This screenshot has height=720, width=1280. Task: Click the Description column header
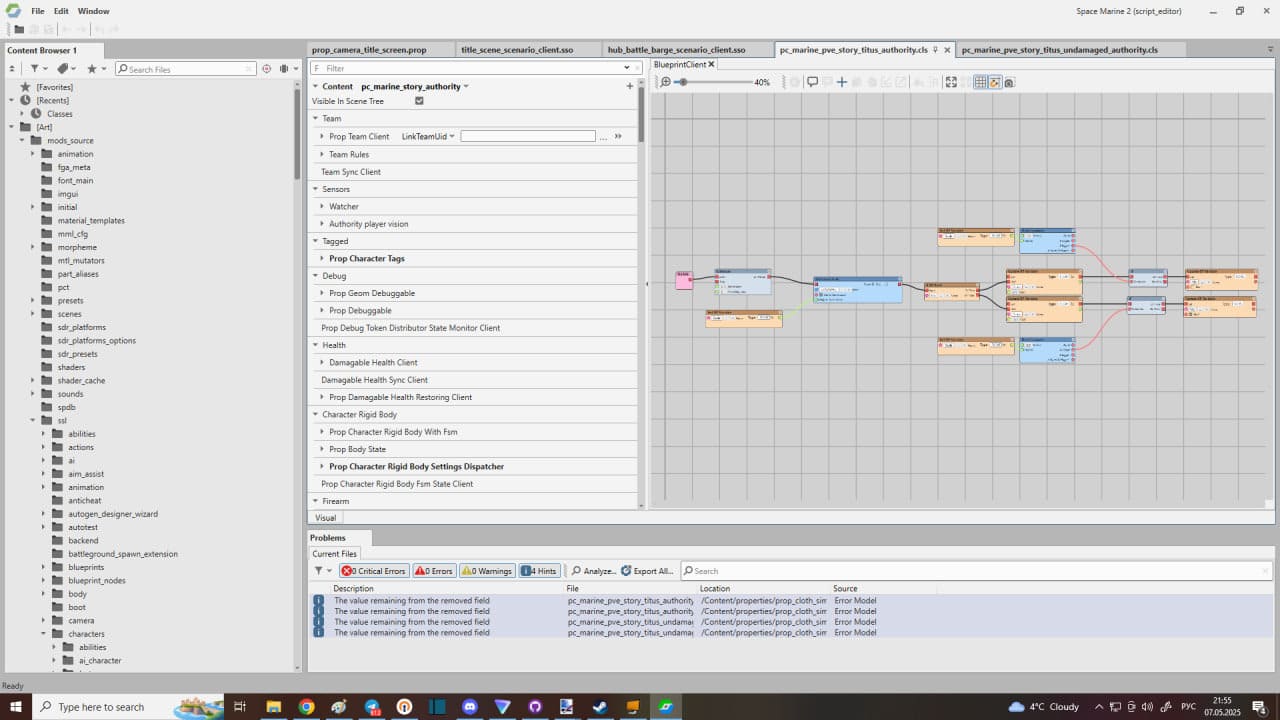tap(353, 589)
